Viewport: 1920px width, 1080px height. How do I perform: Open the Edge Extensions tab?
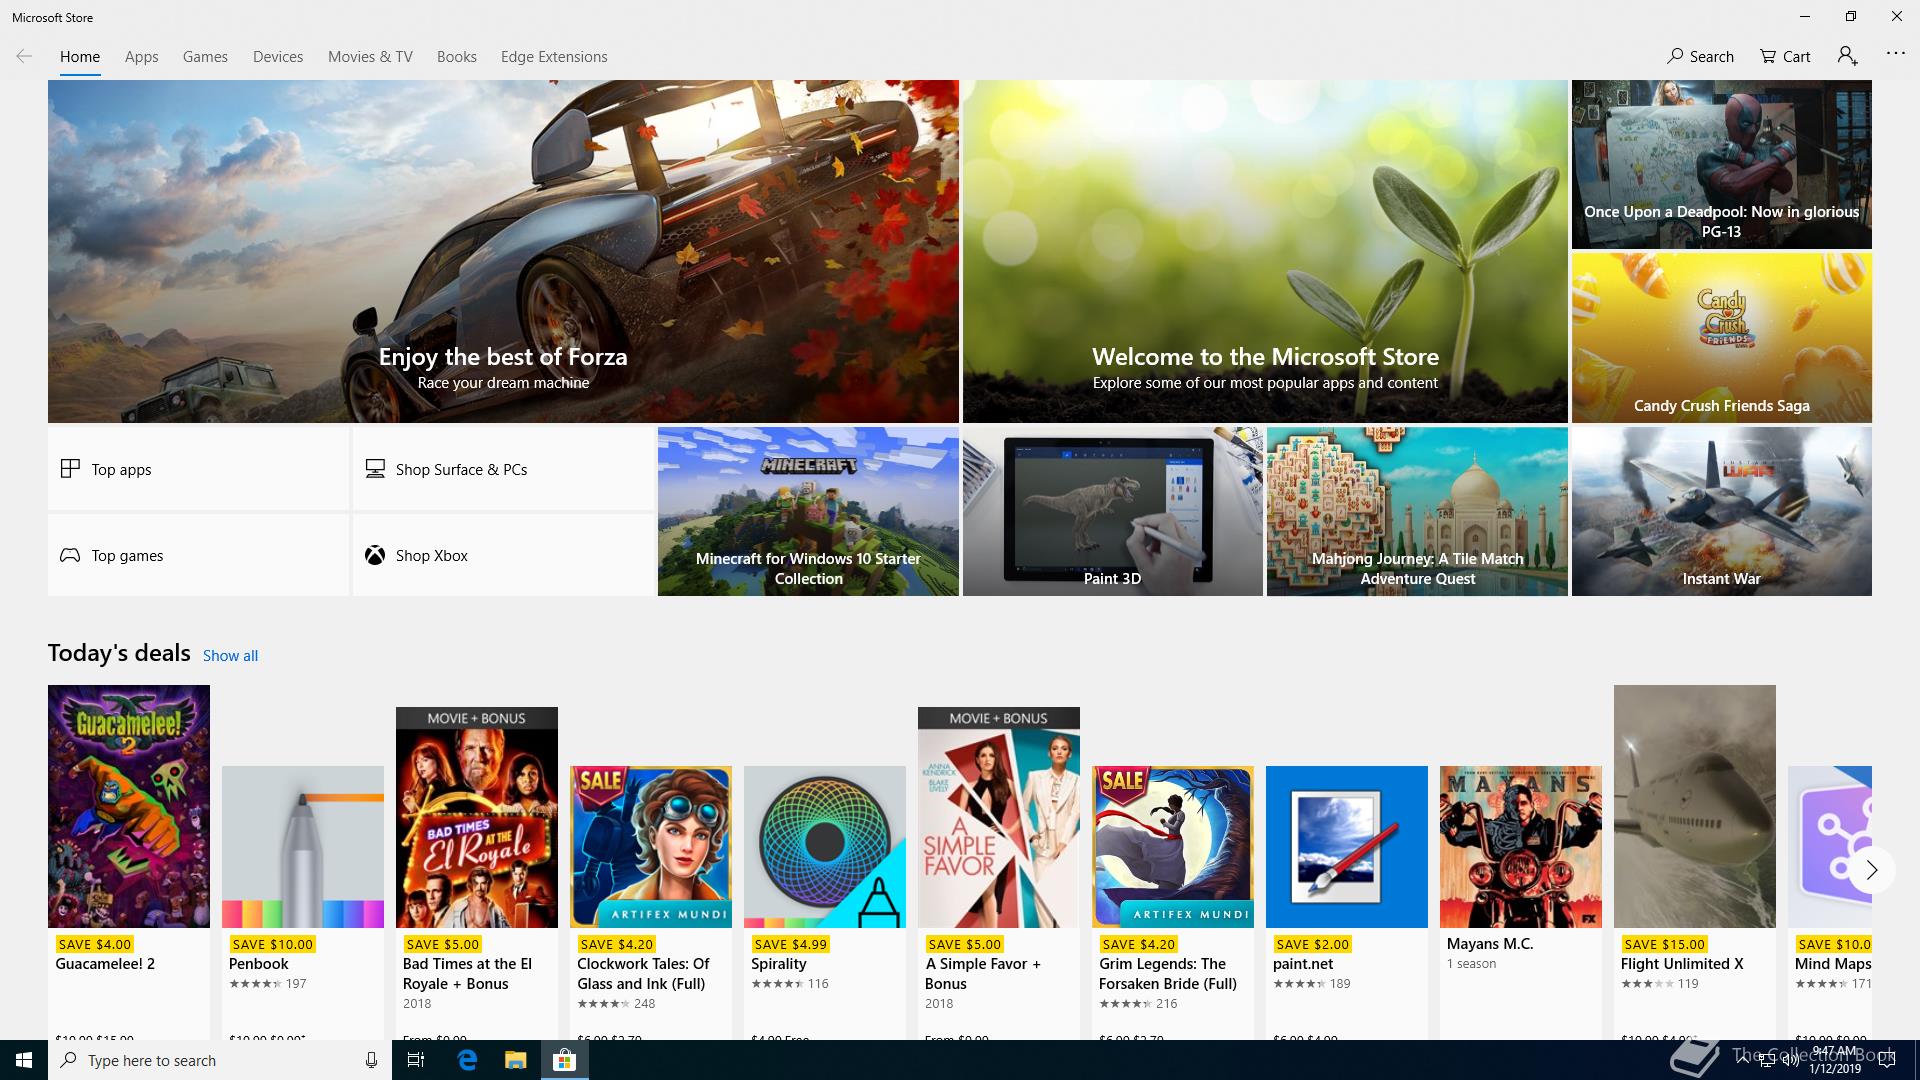click(x=554, y=57)
